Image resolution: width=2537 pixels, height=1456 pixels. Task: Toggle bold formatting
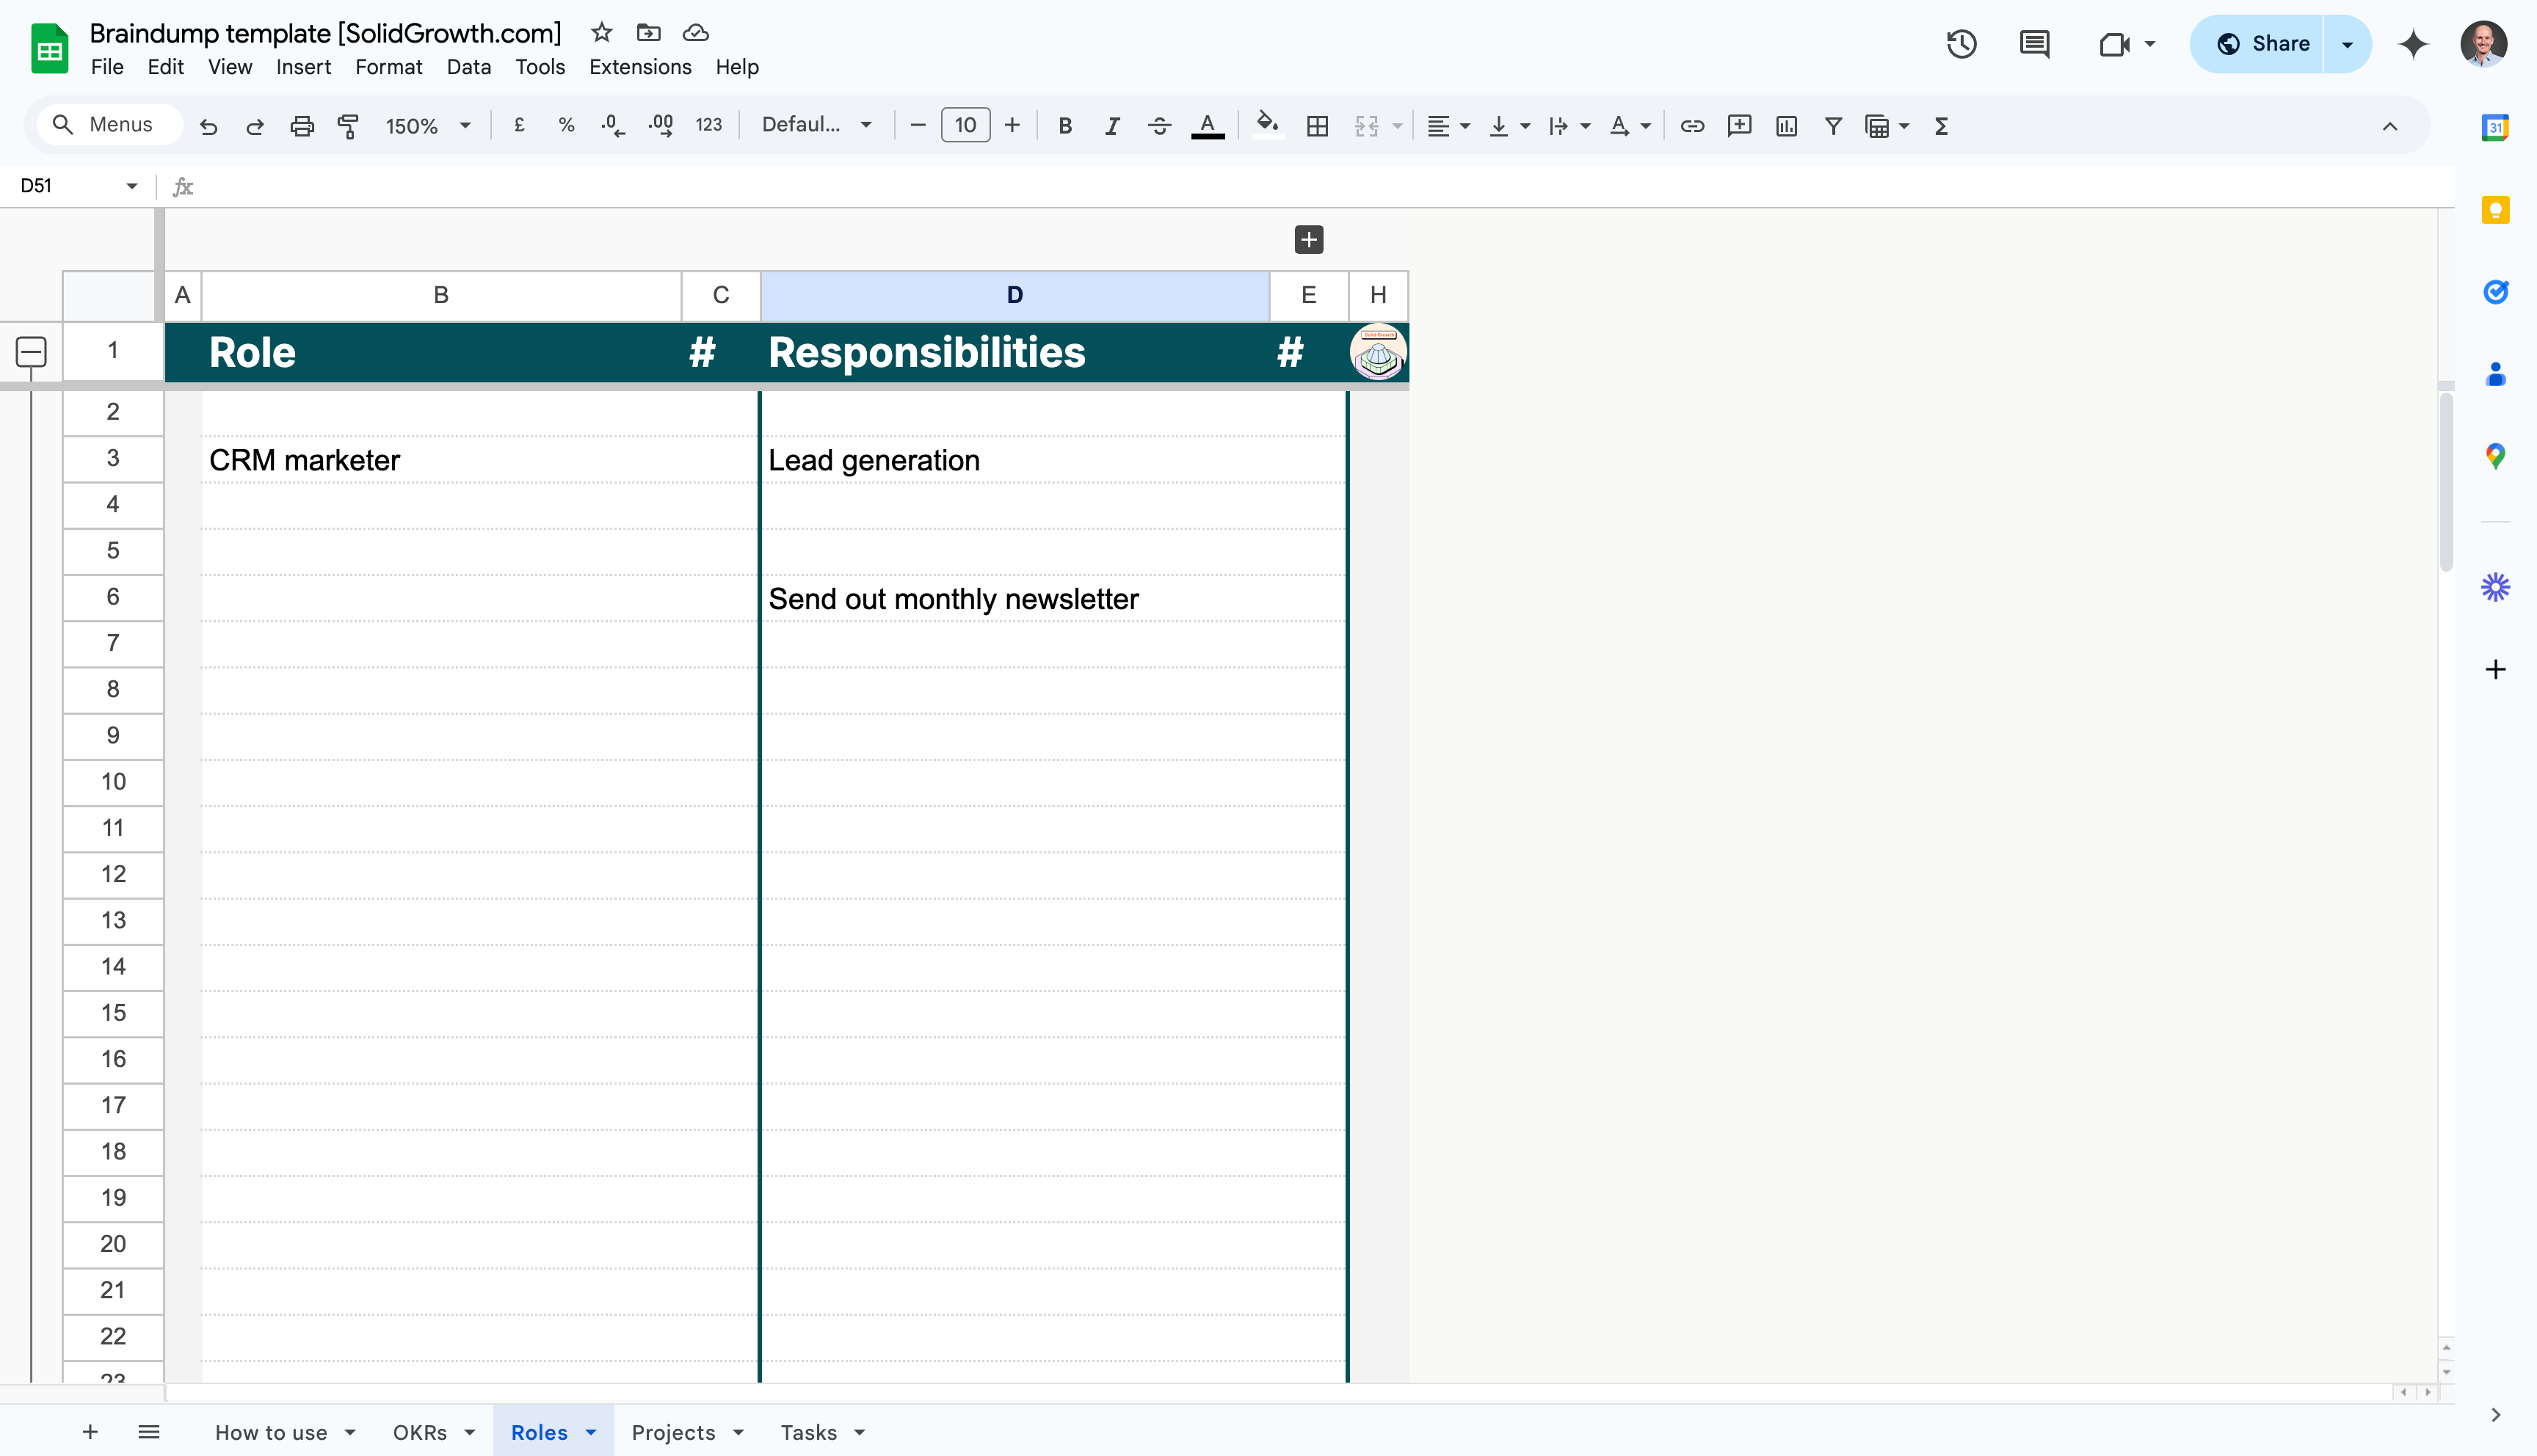tap(1065, 126)
